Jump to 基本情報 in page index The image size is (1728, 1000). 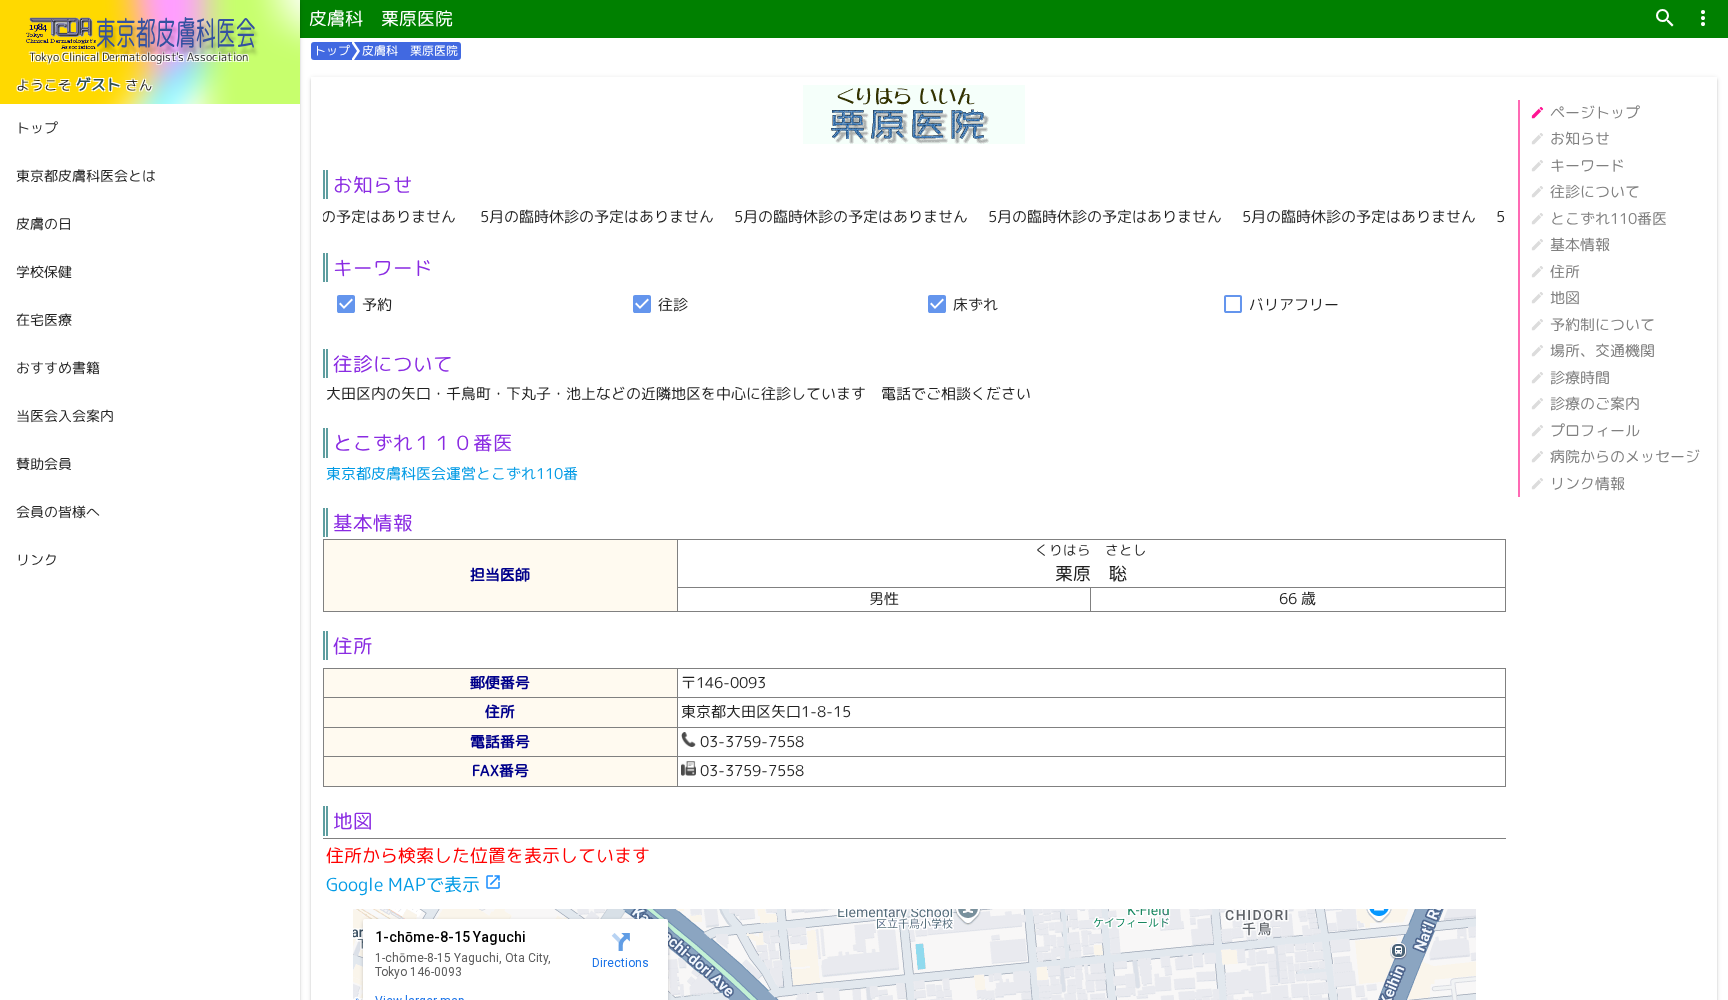1580,244
